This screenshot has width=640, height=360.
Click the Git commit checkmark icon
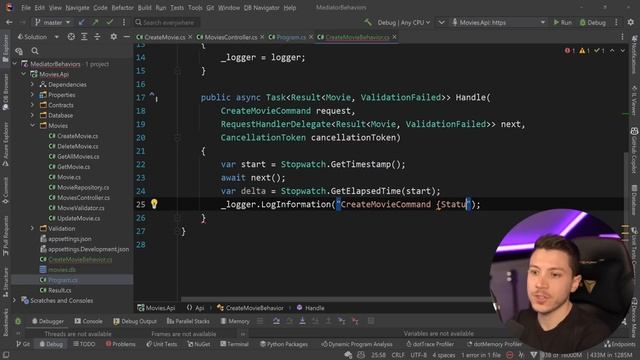tap(109, 22)
